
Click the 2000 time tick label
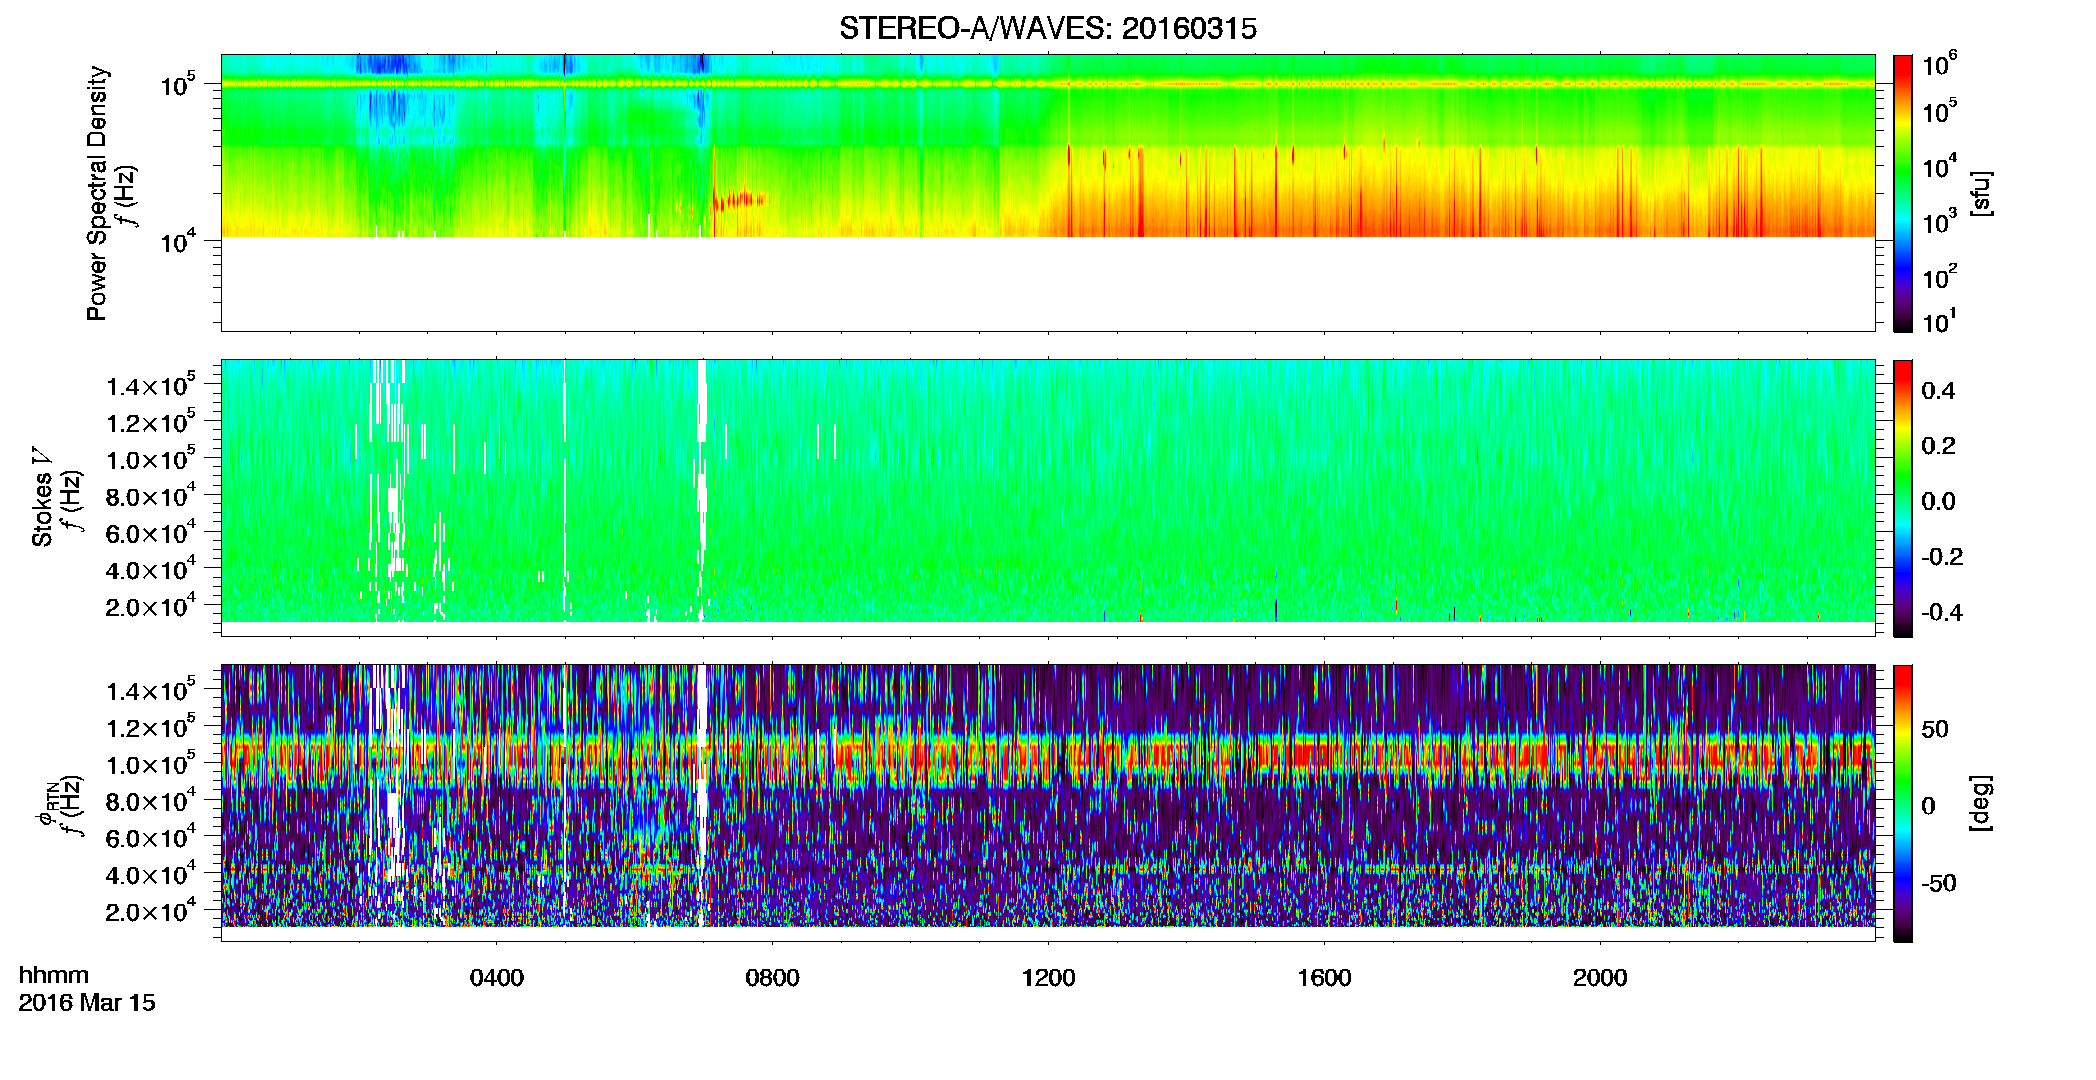click(1600, 978)
